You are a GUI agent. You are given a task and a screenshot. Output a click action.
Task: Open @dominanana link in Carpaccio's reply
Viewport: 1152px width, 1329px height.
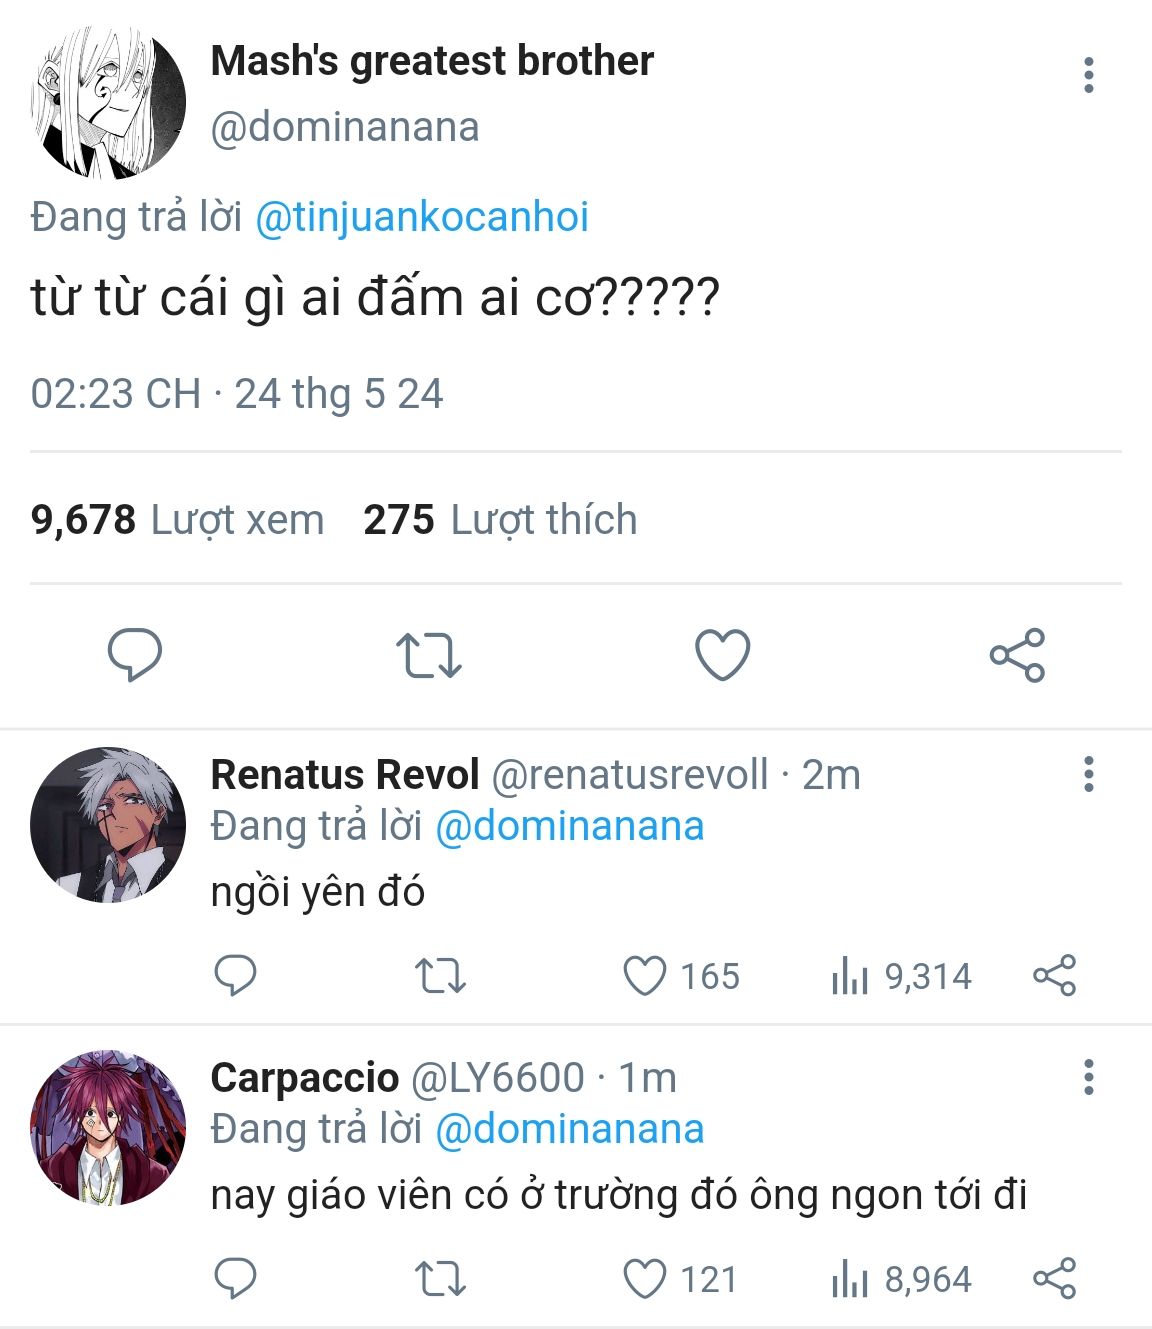point(570,1129)
